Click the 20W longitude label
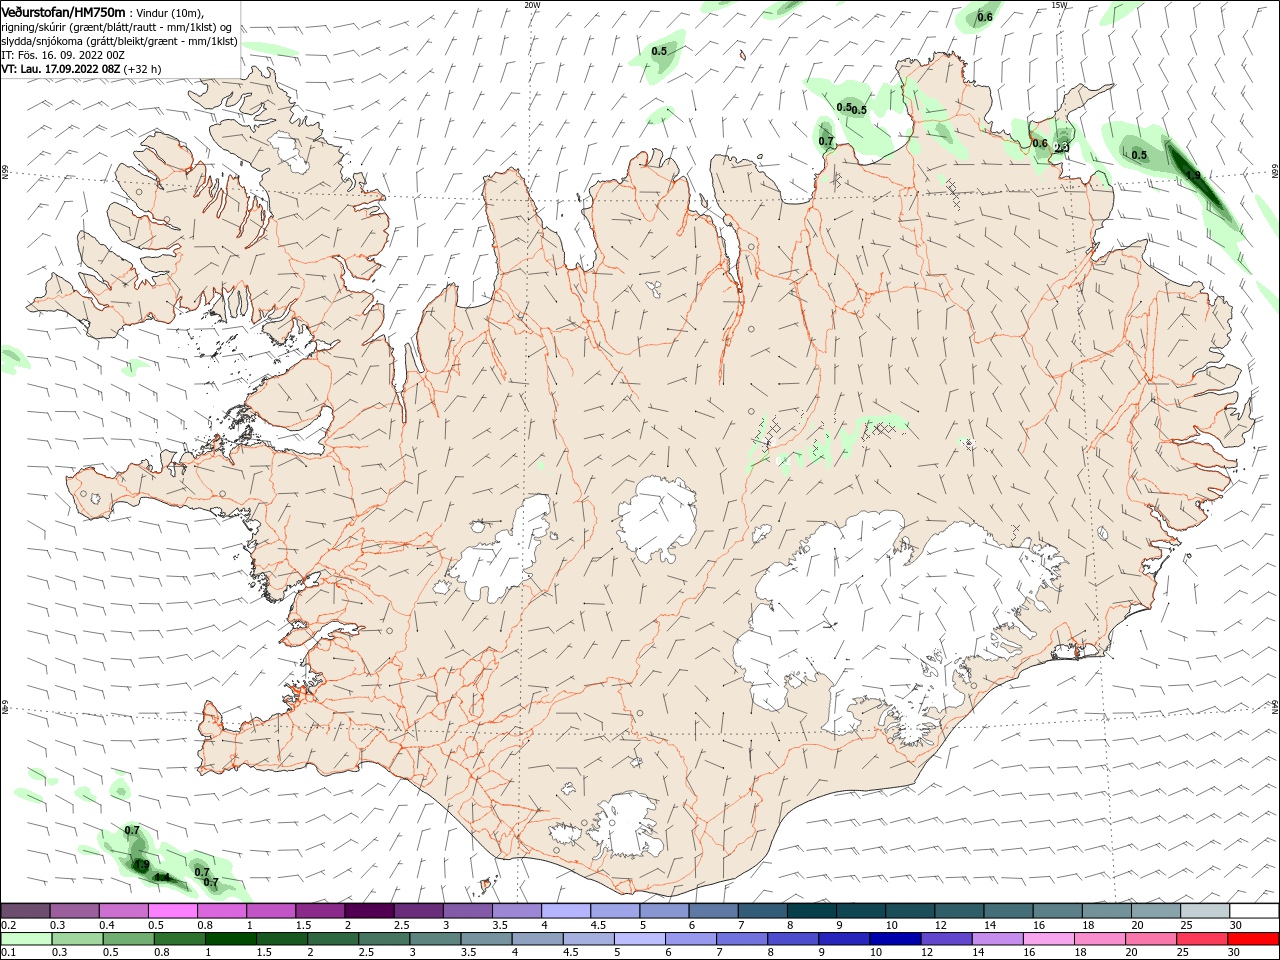 point(532,5)
